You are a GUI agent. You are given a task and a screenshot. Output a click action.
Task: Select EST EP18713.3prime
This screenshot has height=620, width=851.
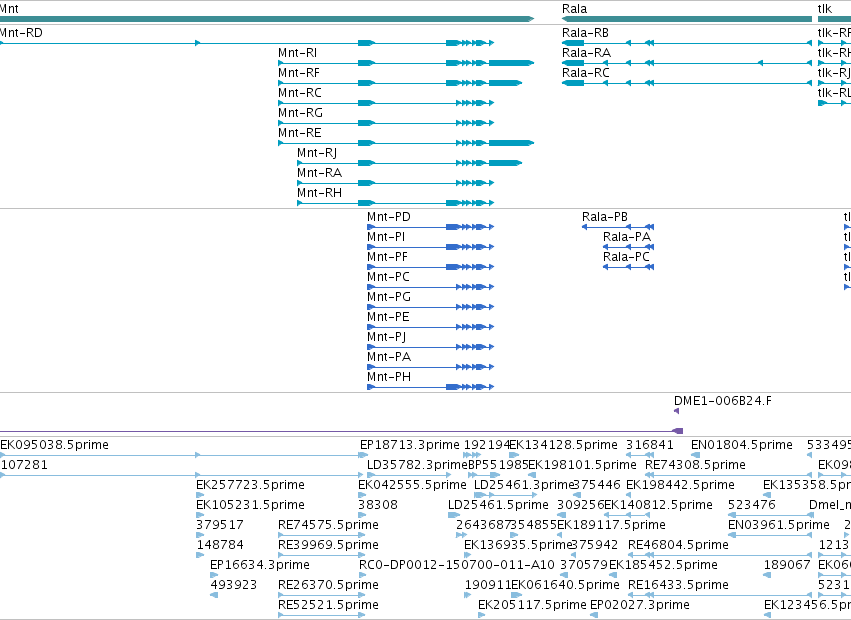(410, 445)
